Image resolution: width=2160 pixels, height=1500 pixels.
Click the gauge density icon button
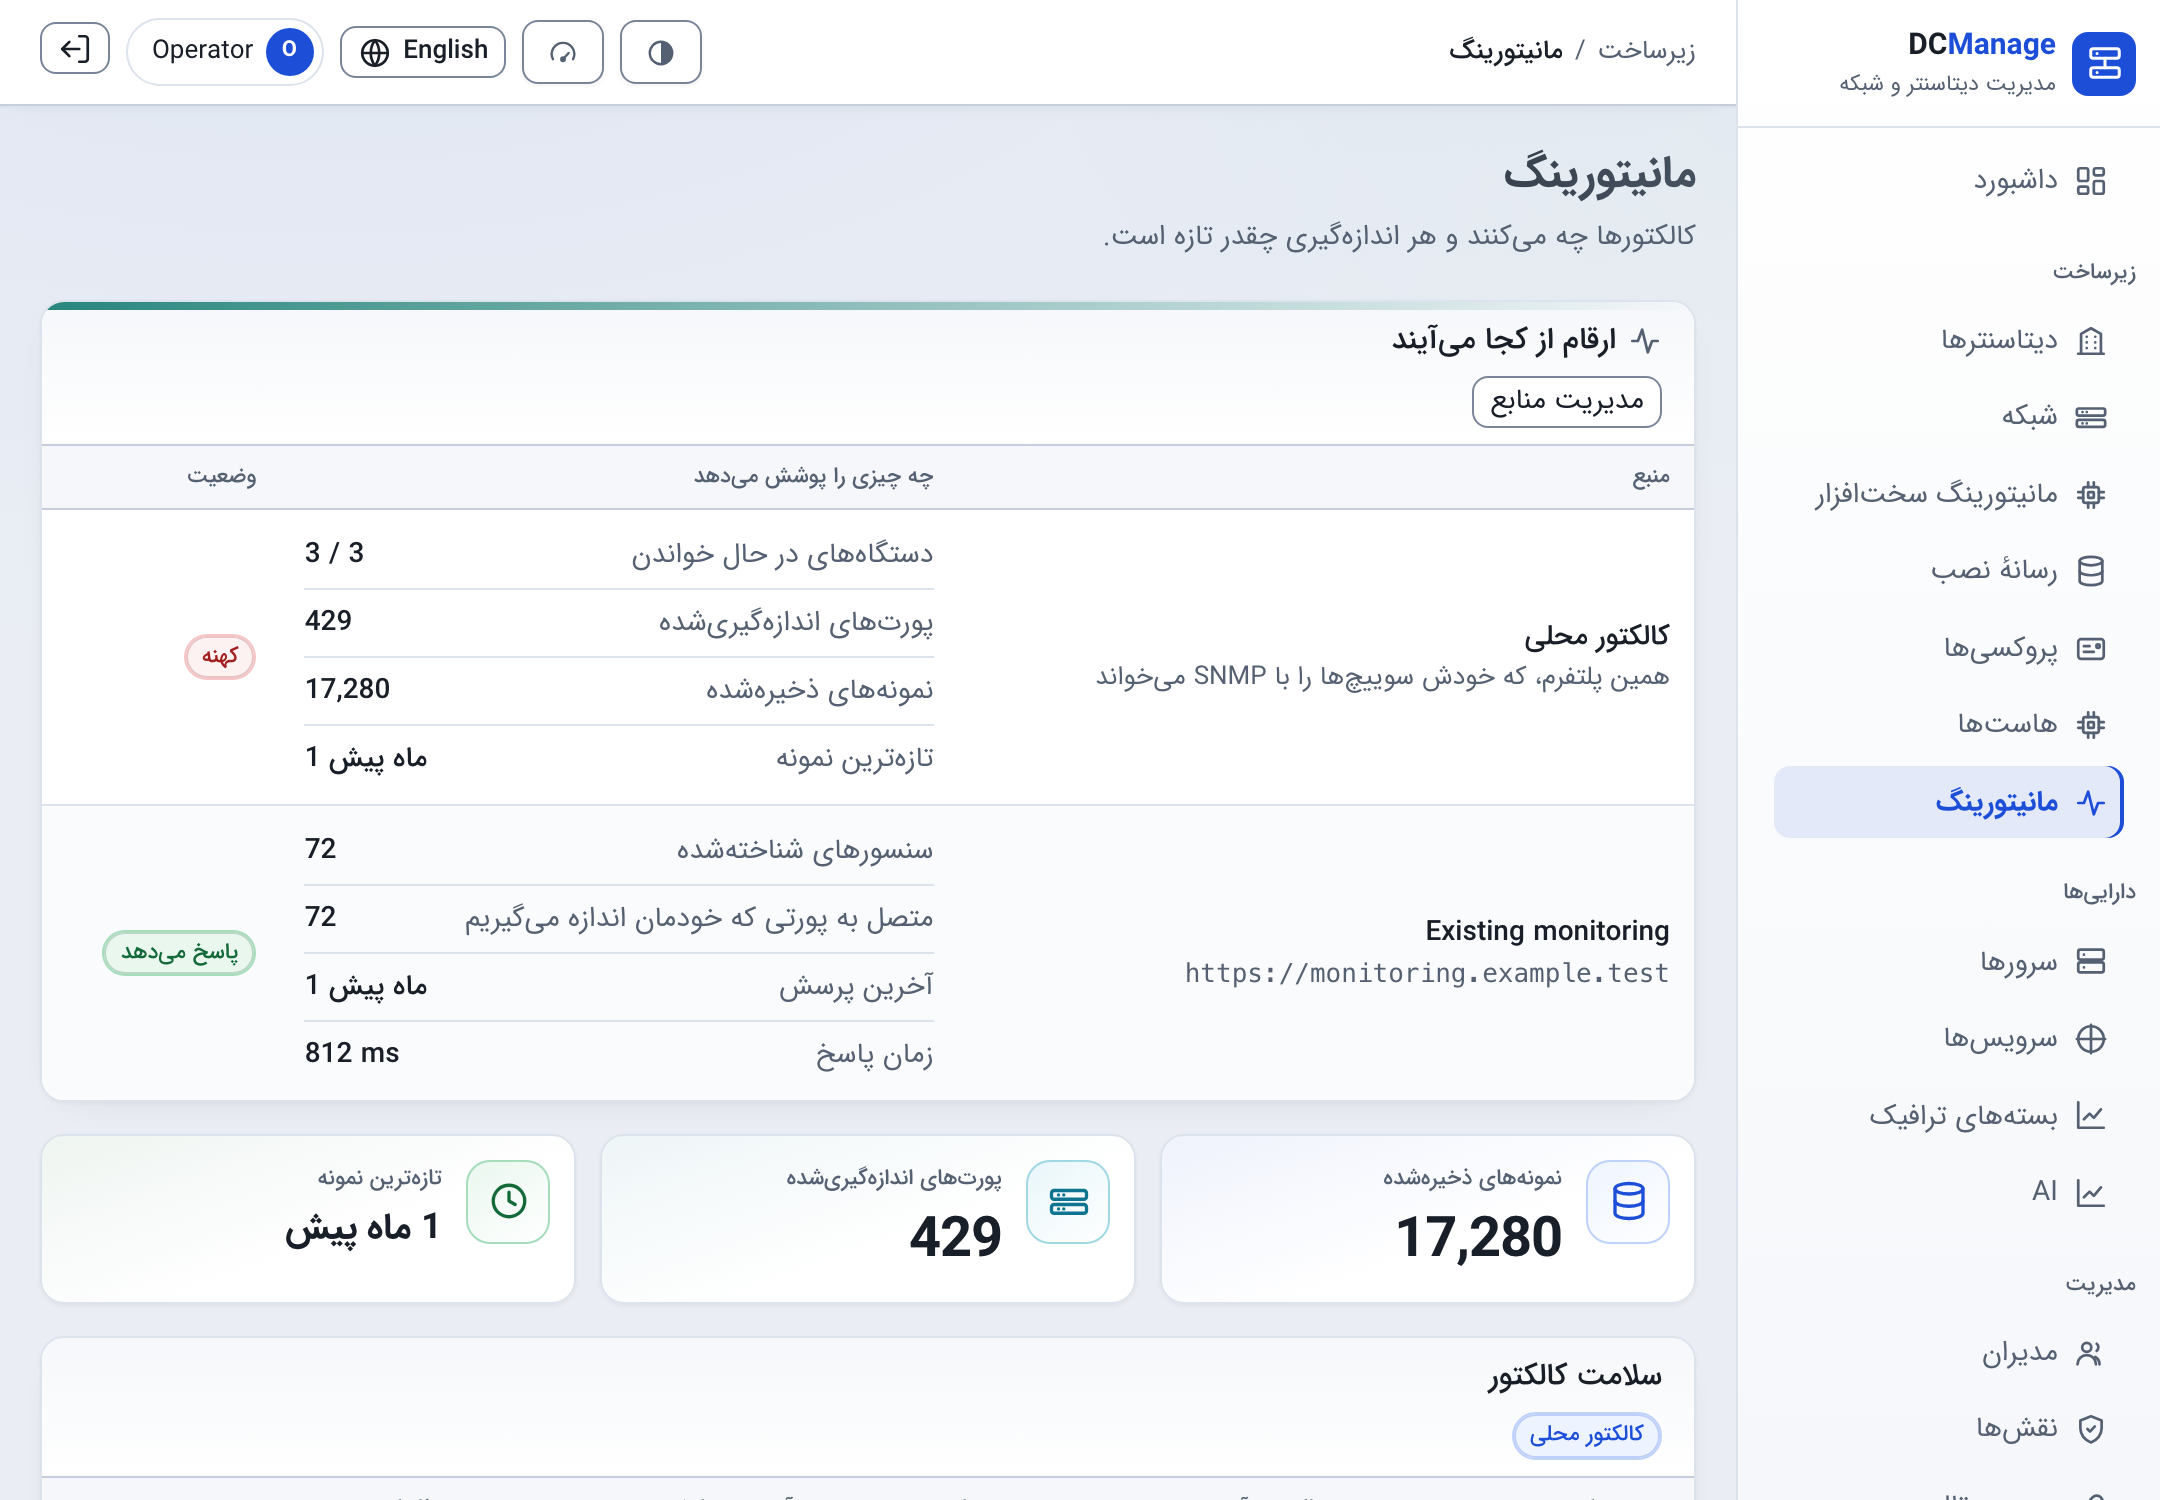coord(563,52)
